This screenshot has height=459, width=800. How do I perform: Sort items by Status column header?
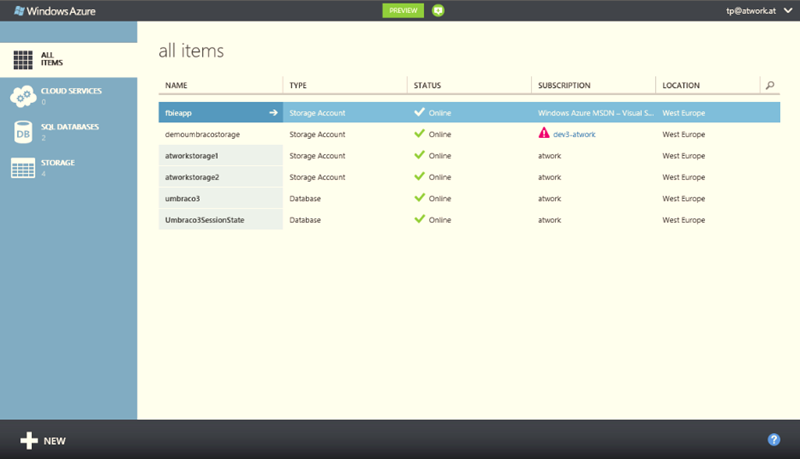coord(427,86)
